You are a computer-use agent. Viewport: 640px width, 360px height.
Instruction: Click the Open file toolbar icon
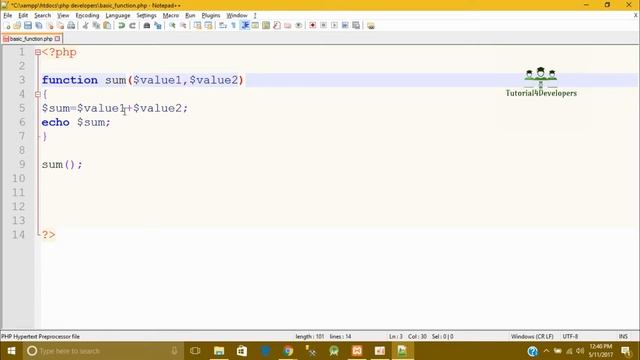click(x=17, y=26)
